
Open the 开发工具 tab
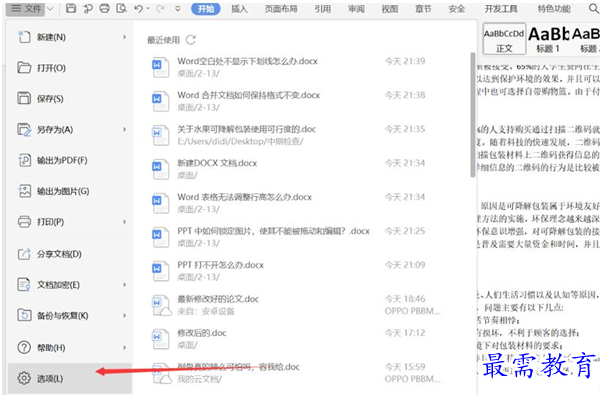click(501, 8)
